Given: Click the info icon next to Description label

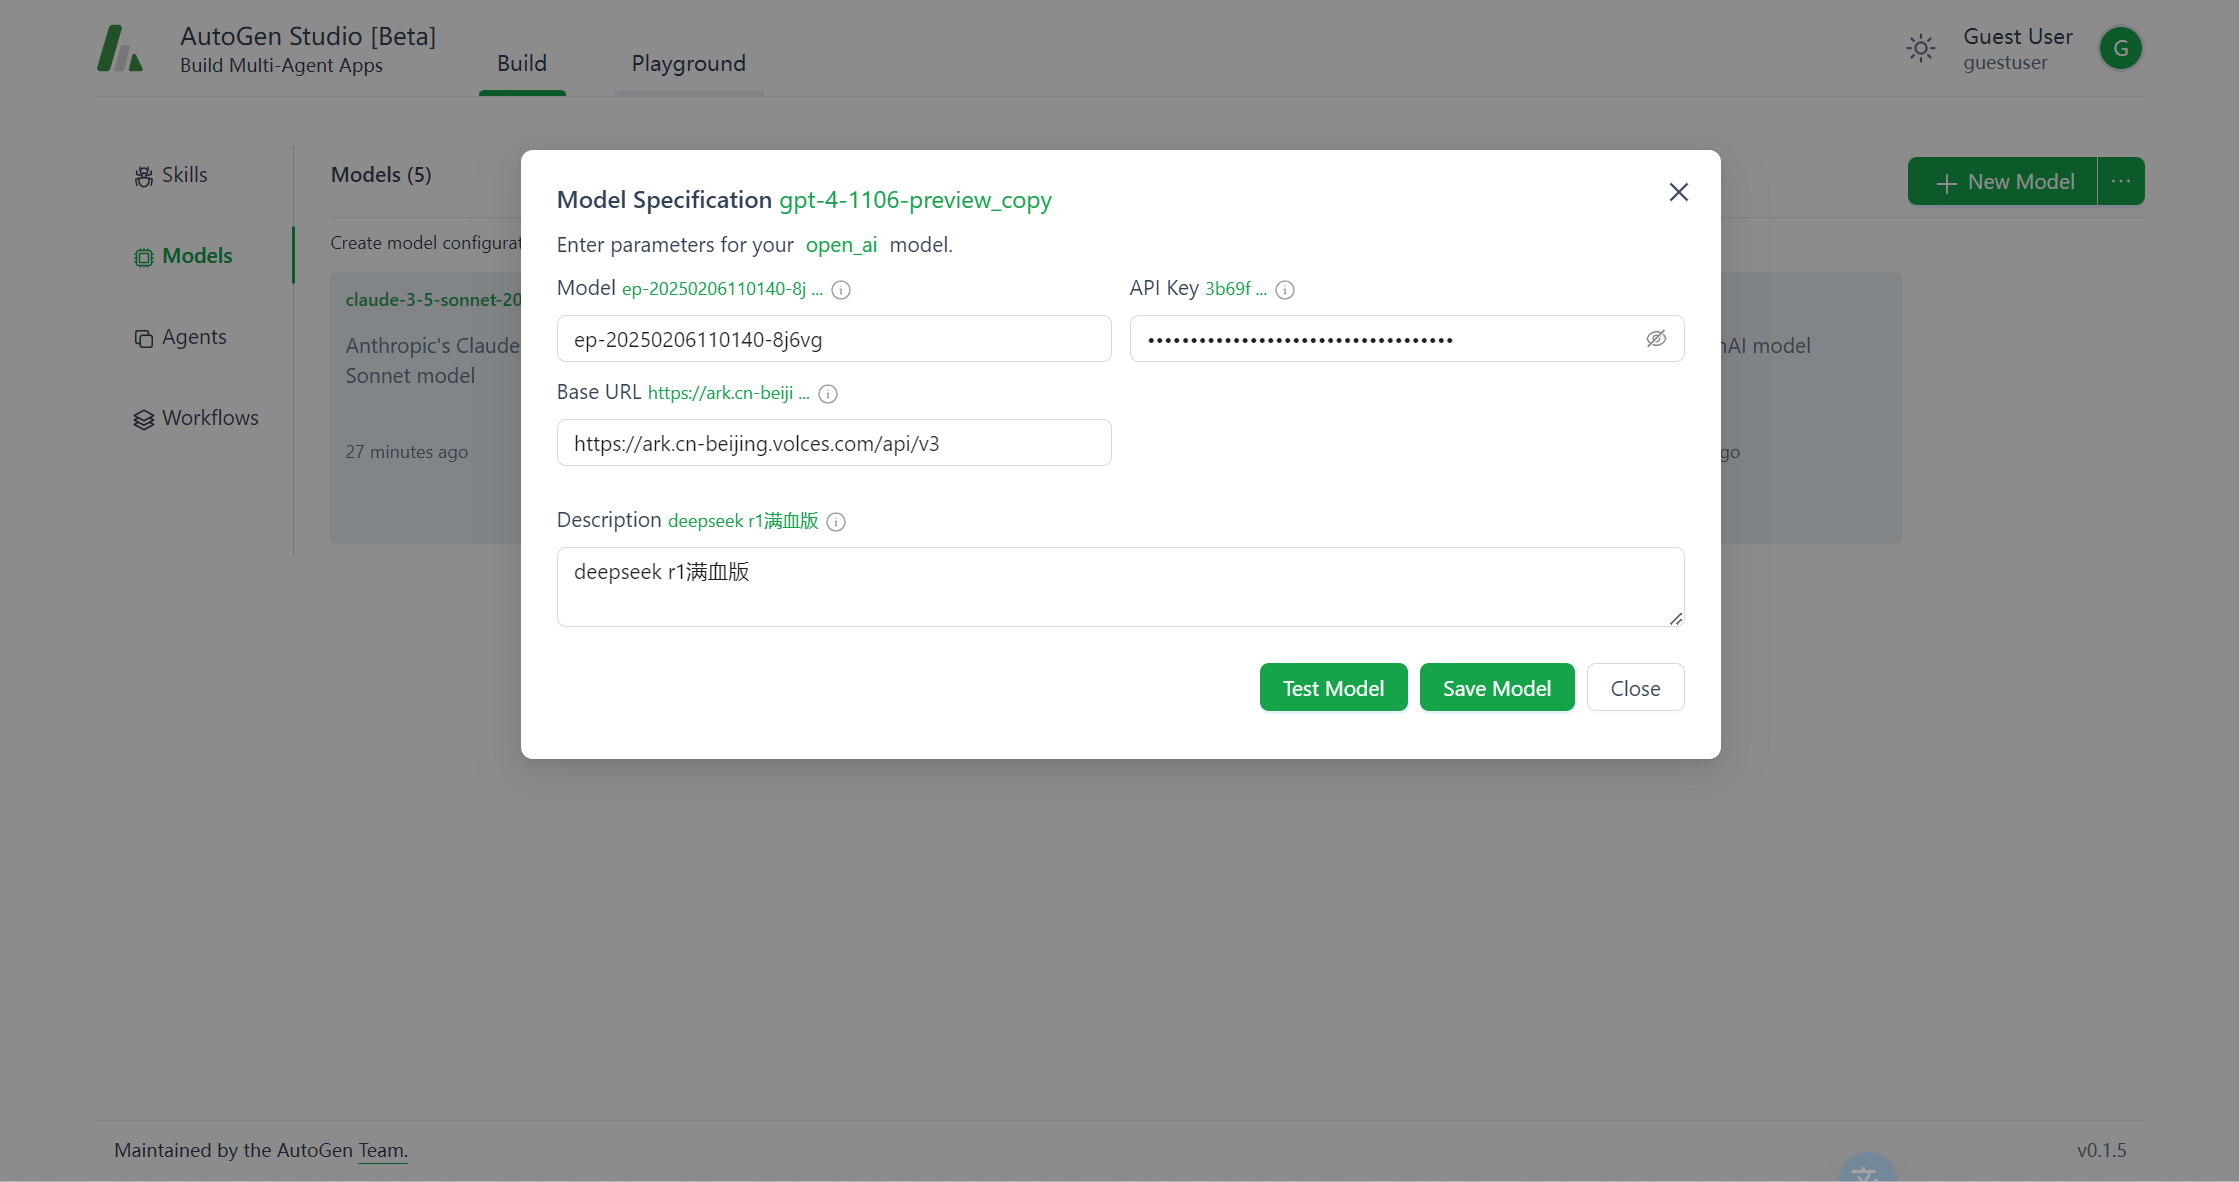Looking at the screenshot, I should (836, 522).
